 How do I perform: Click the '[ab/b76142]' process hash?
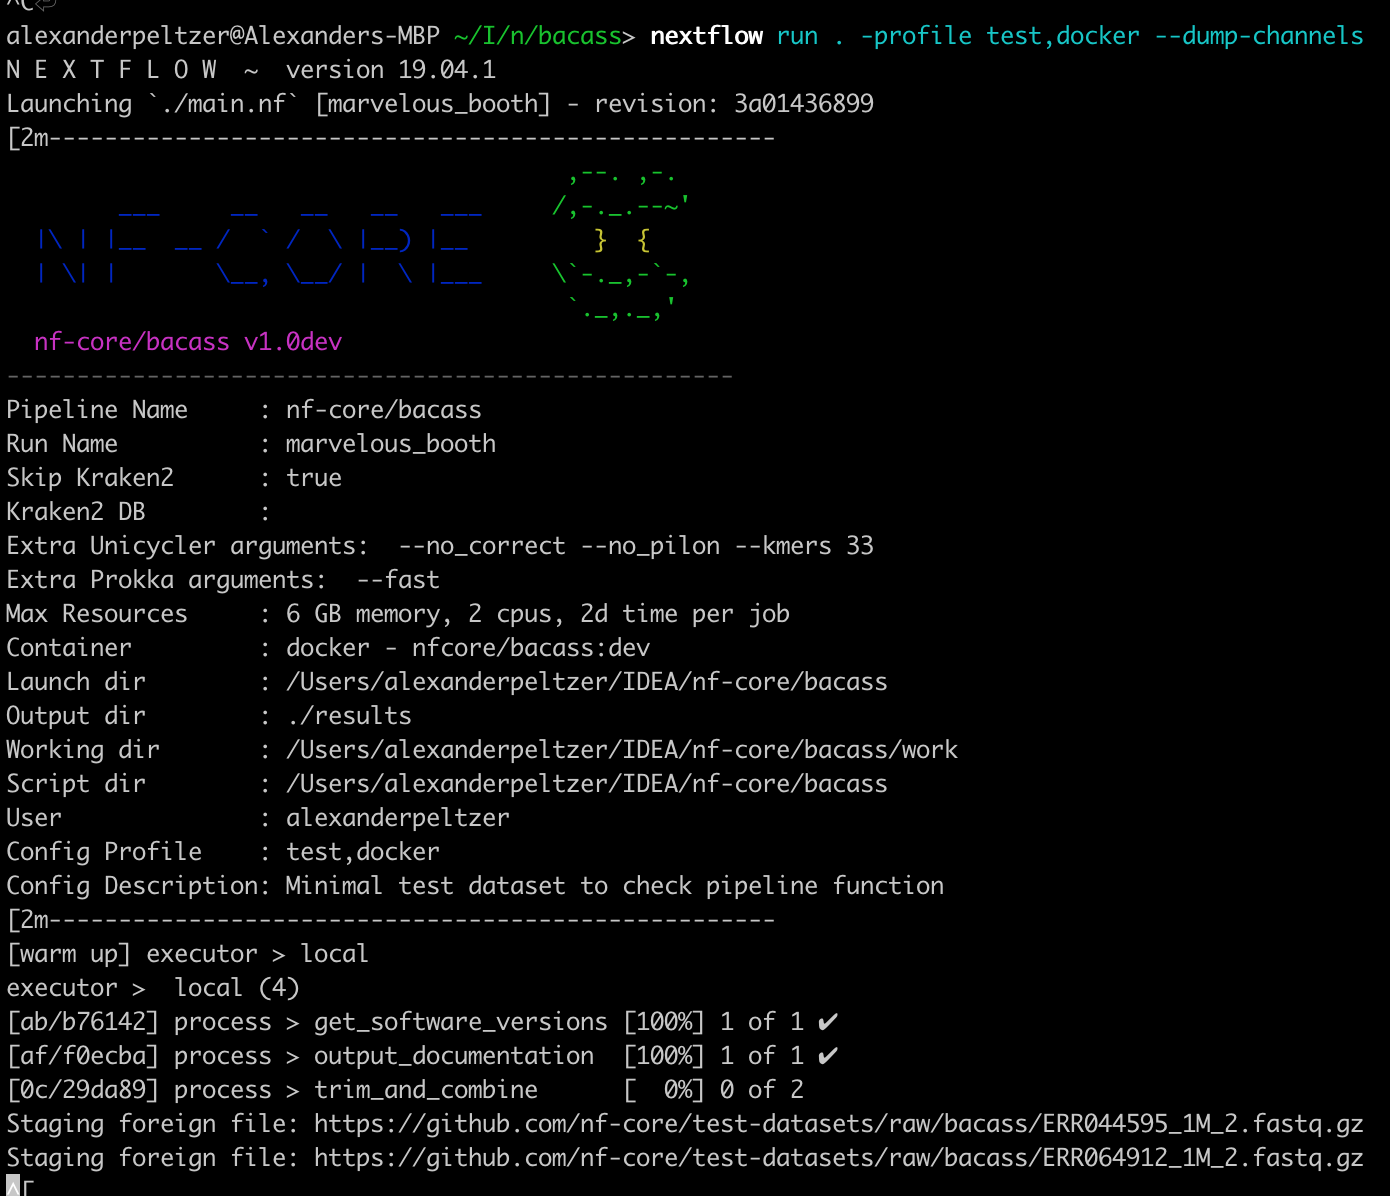click(x=83, y=1022)
